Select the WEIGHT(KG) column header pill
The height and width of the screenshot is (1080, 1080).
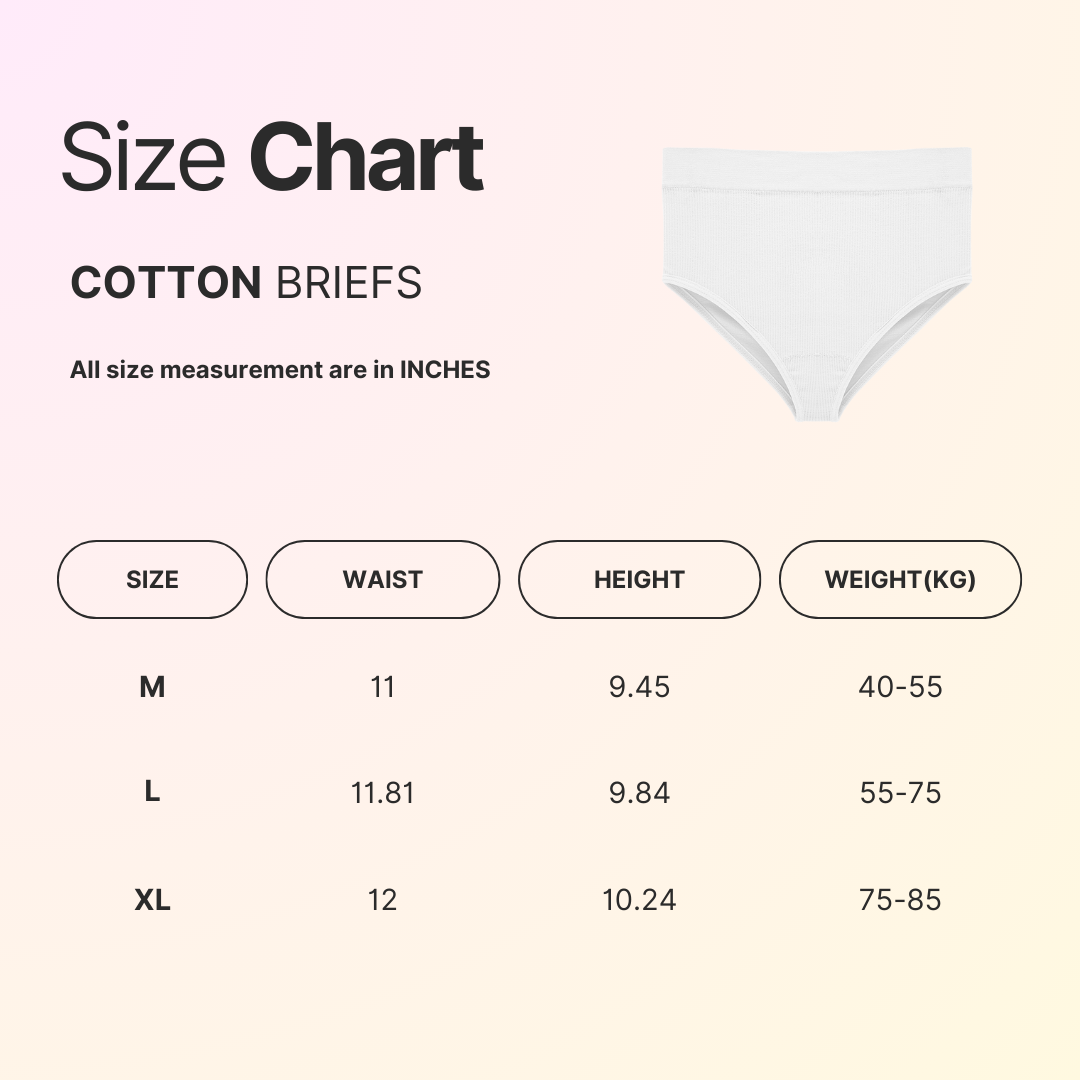[900, 580]
